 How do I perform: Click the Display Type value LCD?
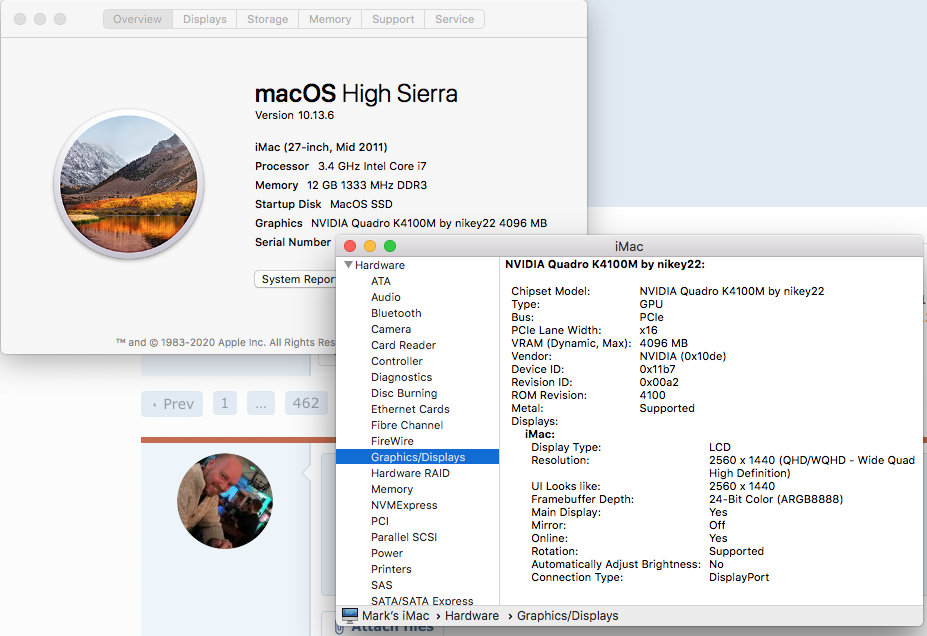point(719,447)
